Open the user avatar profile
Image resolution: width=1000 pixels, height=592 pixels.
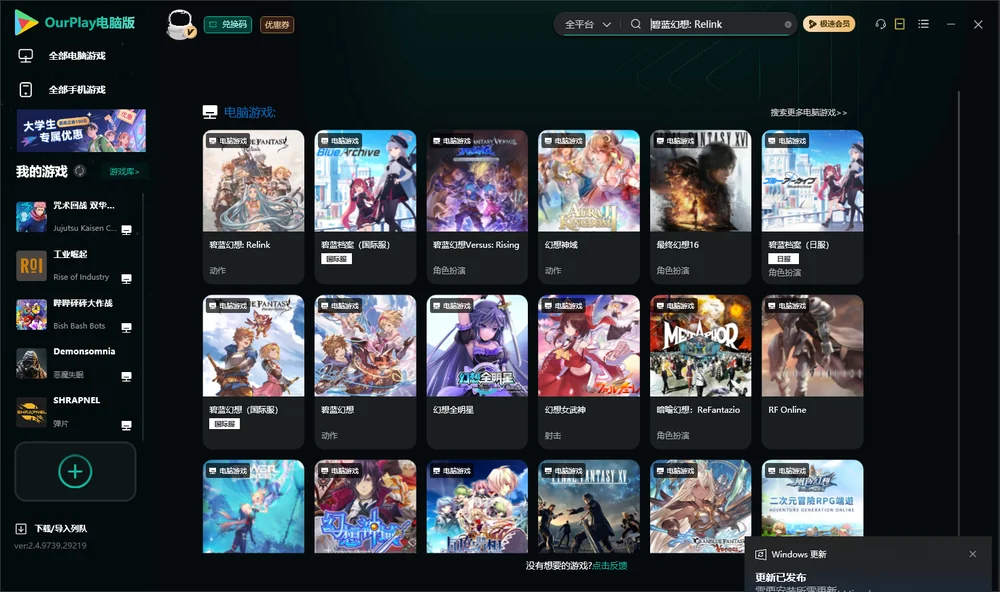coord(180,24)
